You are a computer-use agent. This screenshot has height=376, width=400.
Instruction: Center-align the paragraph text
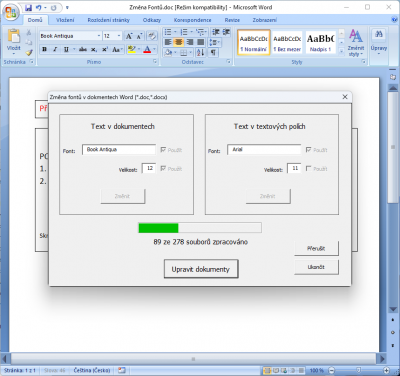[179, 42]
